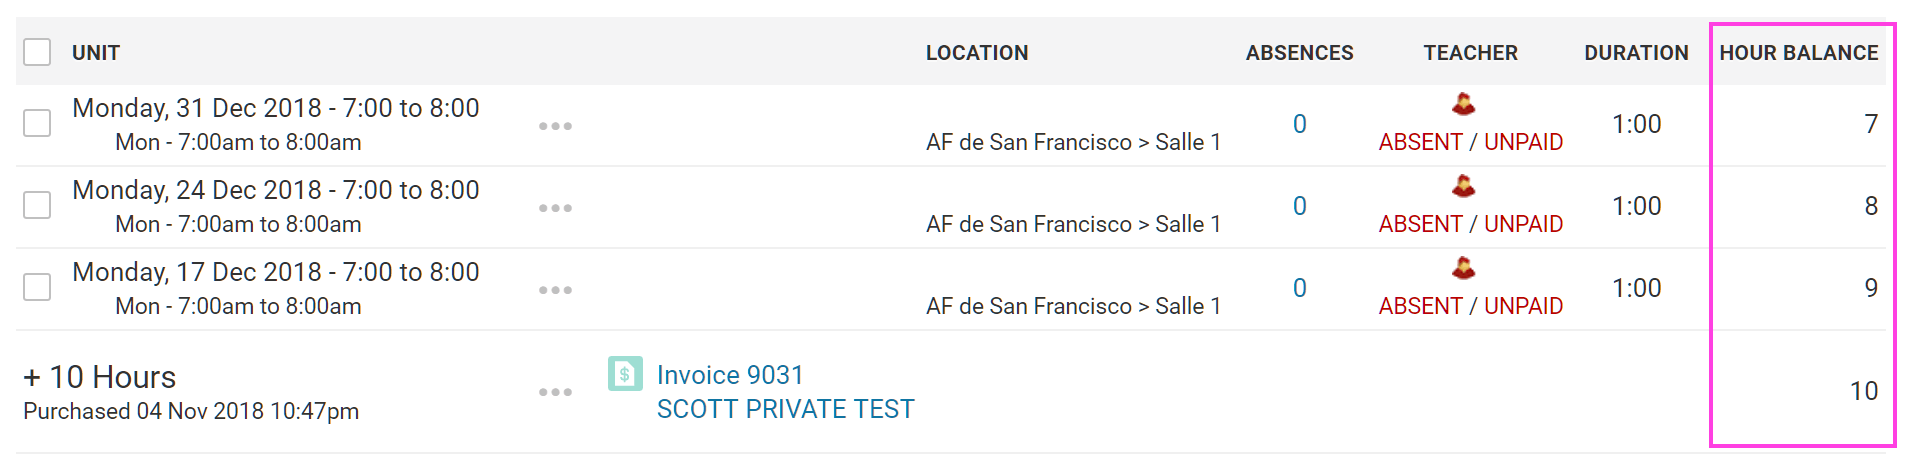The width and height of the screenshot is (1905, 459).
Task: Check the box for Monday, 24 Dec 2018
Action: click(x=37, y=205)
